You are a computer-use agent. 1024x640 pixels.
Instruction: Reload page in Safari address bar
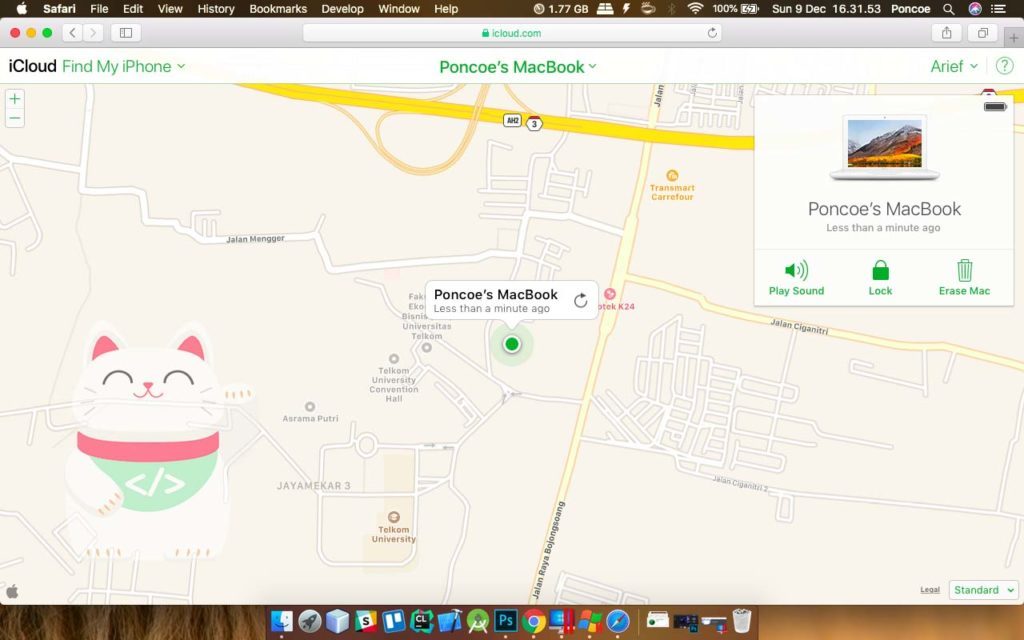(712, 33)
